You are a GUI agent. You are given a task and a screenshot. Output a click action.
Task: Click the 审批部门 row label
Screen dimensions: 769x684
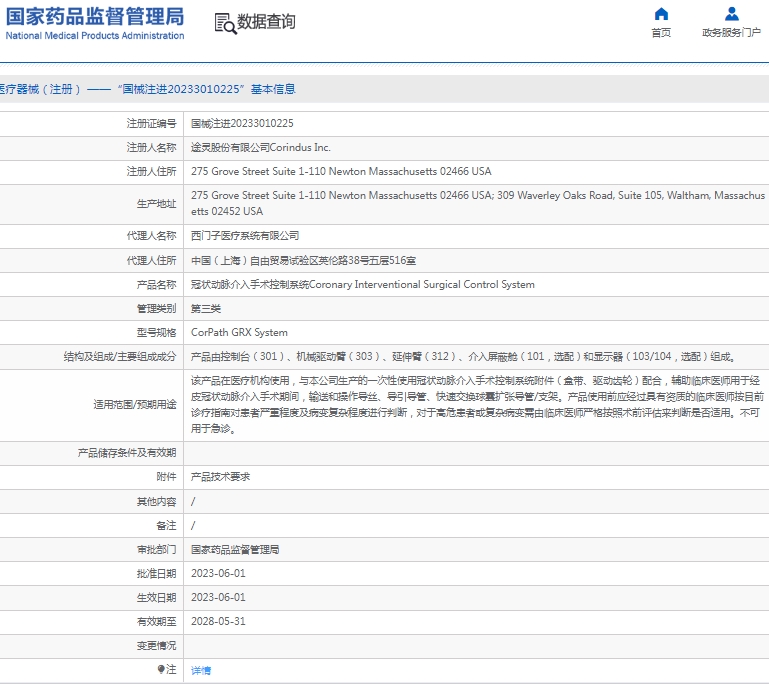(156, 550)
